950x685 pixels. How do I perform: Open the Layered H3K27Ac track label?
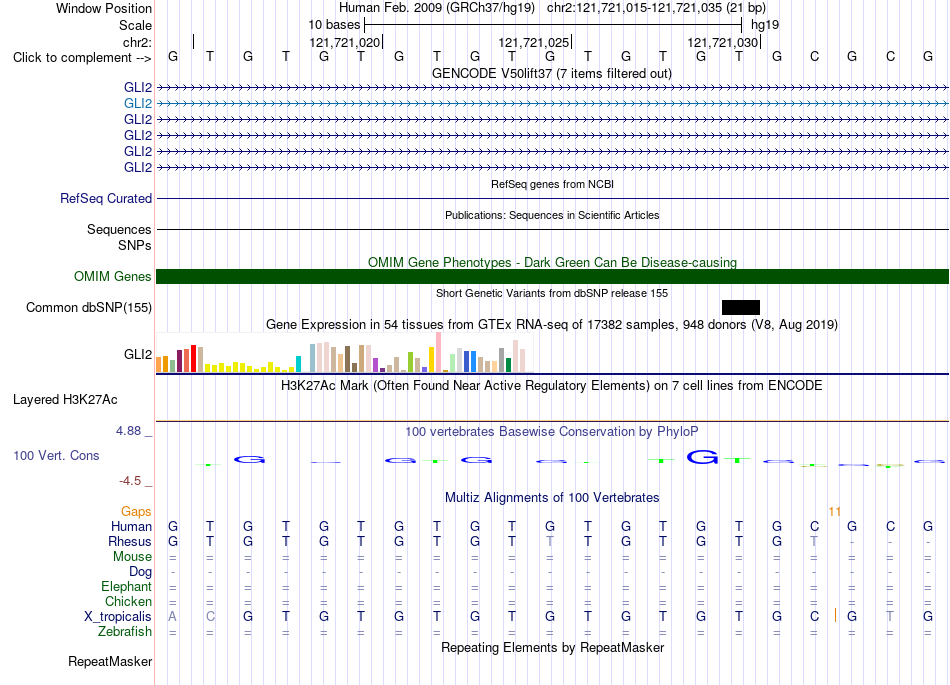[x=65, y=400]
